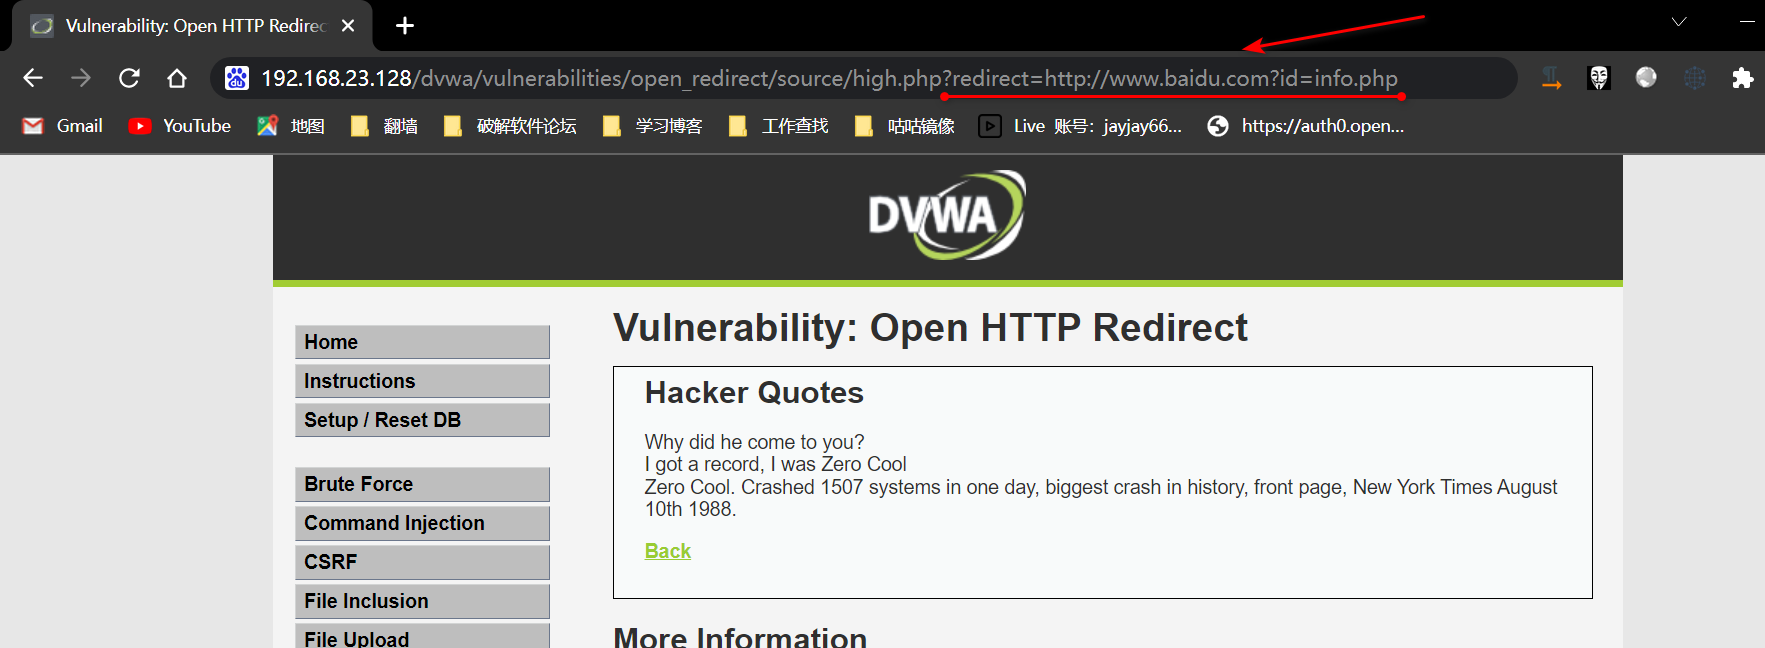Image resolution: width=1765 pixels, height=648 pixels.
Task: Click the green Back link
Action: pyautogui.click(x=667, y=551)
